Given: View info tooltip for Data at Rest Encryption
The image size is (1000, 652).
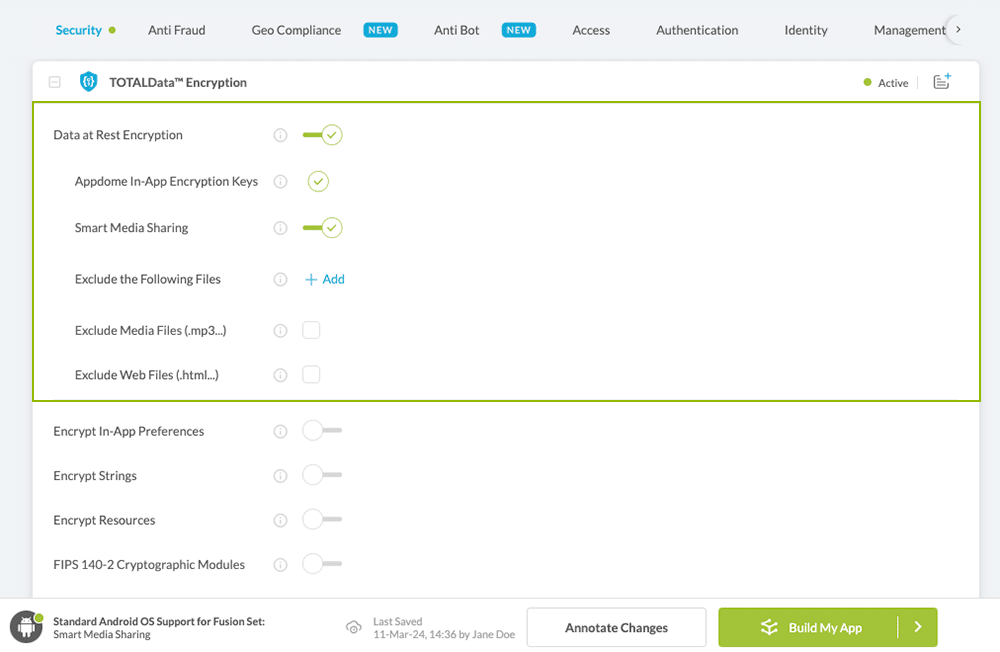Looking at the screenshot, I should click(280, 134).
